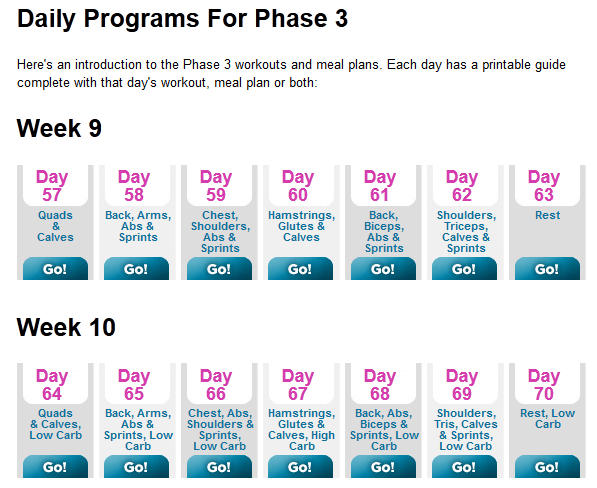Viewport: 597px width, 488px height.
Task: Start Day 61 using its Go! button
Action: pos(383,269)
